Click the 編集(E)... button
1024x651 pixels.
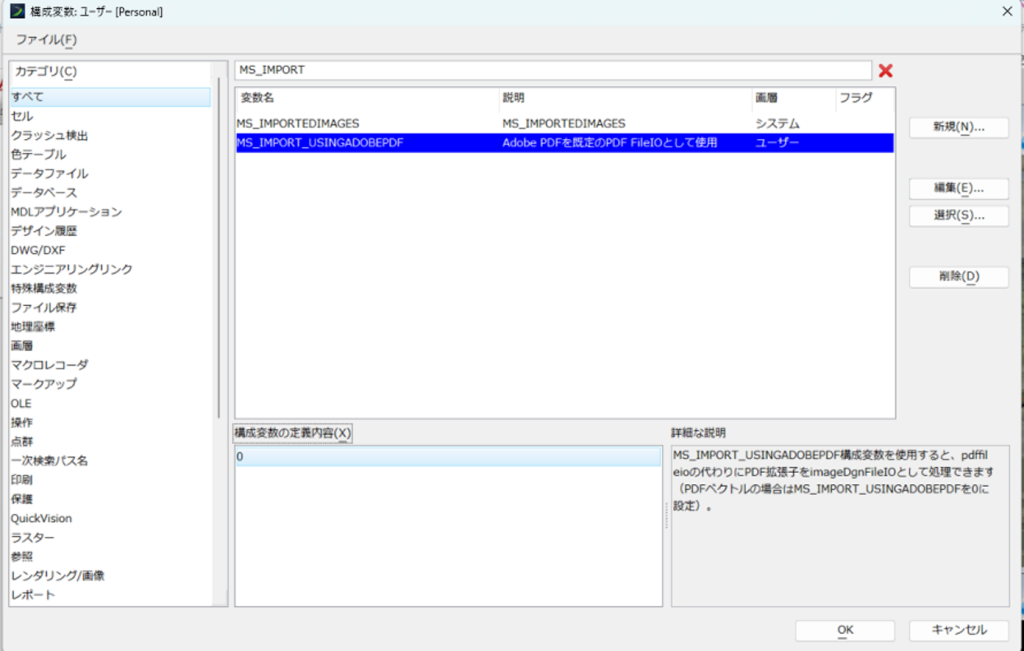tap(958, 188)
